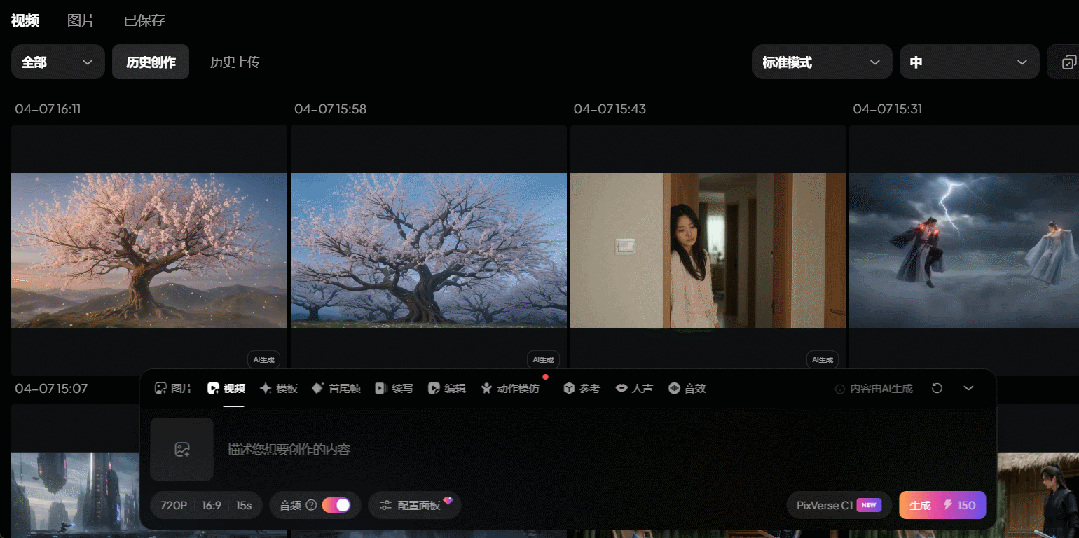1079x538 pixels.
Task: Select the 编辑 mode
Action: (447, 389)
